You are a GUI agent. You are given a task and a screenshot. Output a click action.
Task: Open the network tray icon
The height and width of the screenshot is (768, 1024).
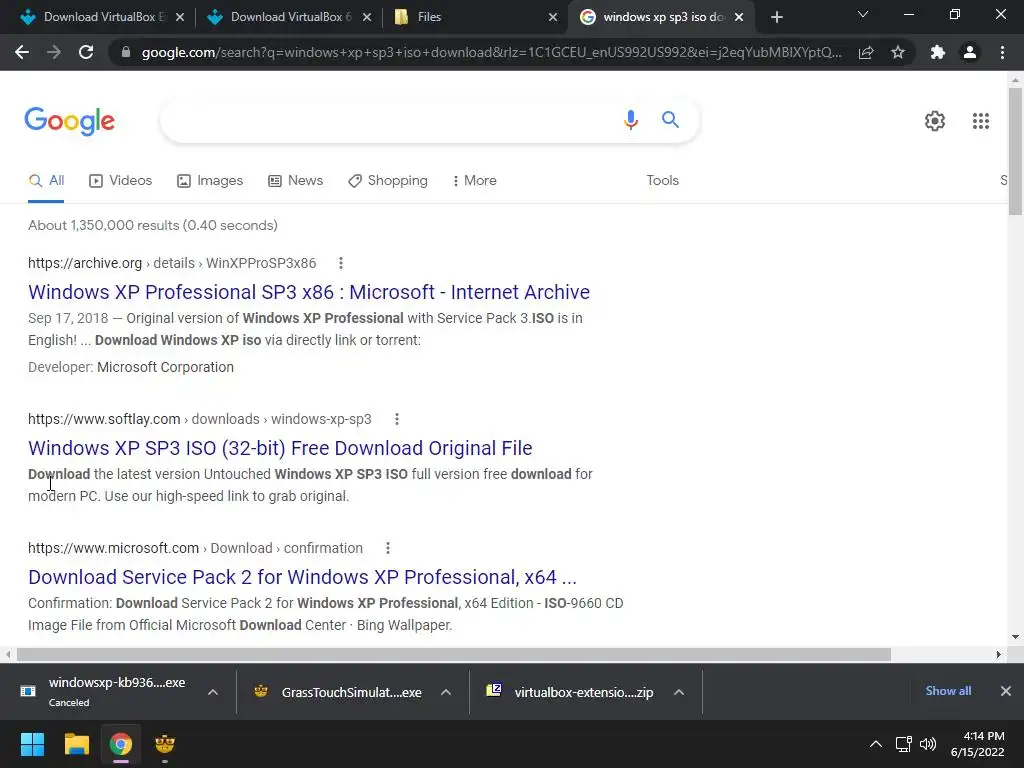pyautogui.click(x=903, y=744)
